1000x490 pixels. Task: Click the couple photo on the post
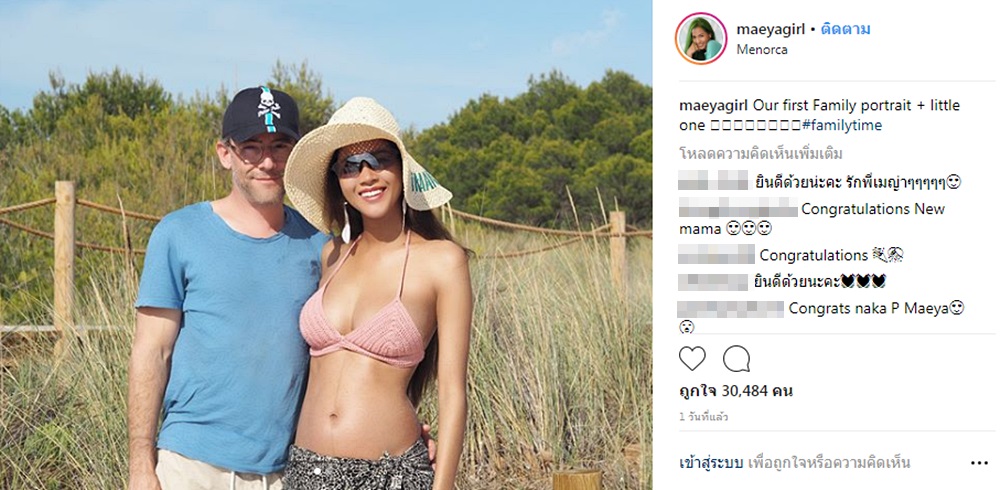pyautogui.click(x=326, y=245)
